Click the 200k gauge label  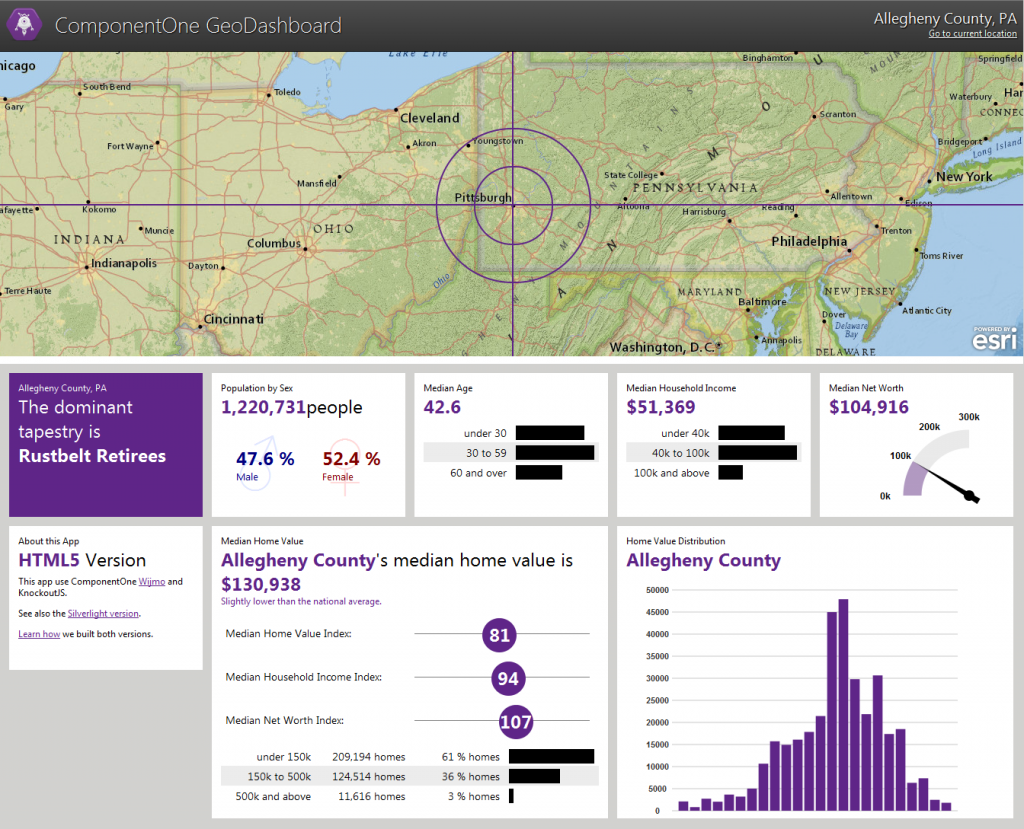[x=929, y=427]
